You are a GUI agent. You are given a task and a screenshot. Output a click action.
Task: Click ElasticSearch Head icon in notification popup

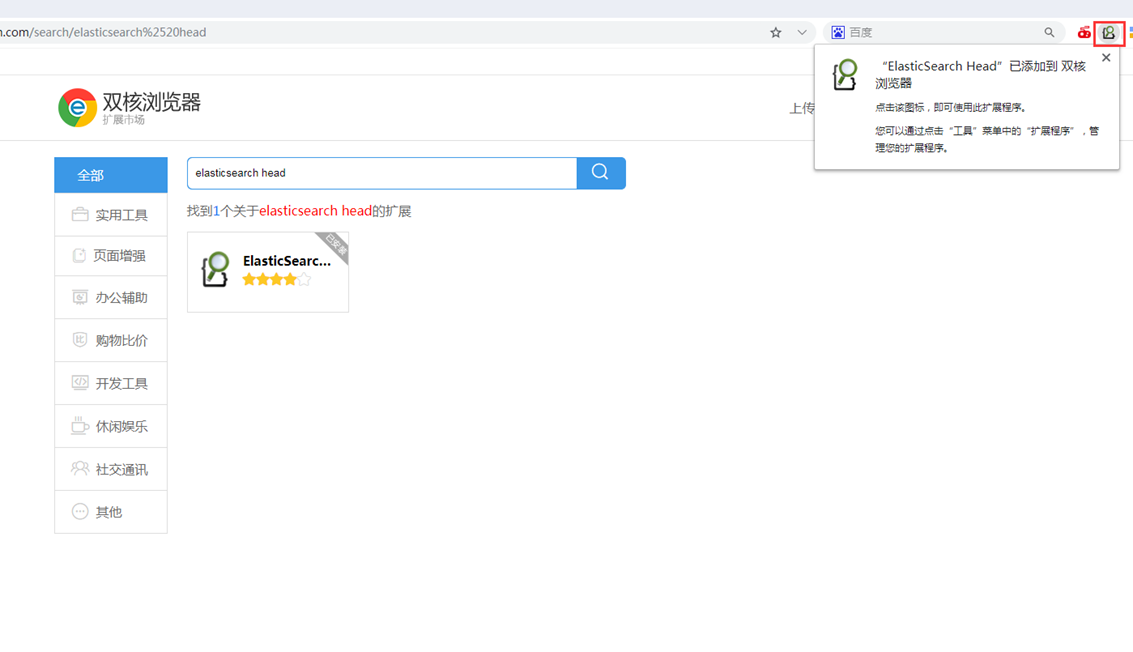pos(845,74)
